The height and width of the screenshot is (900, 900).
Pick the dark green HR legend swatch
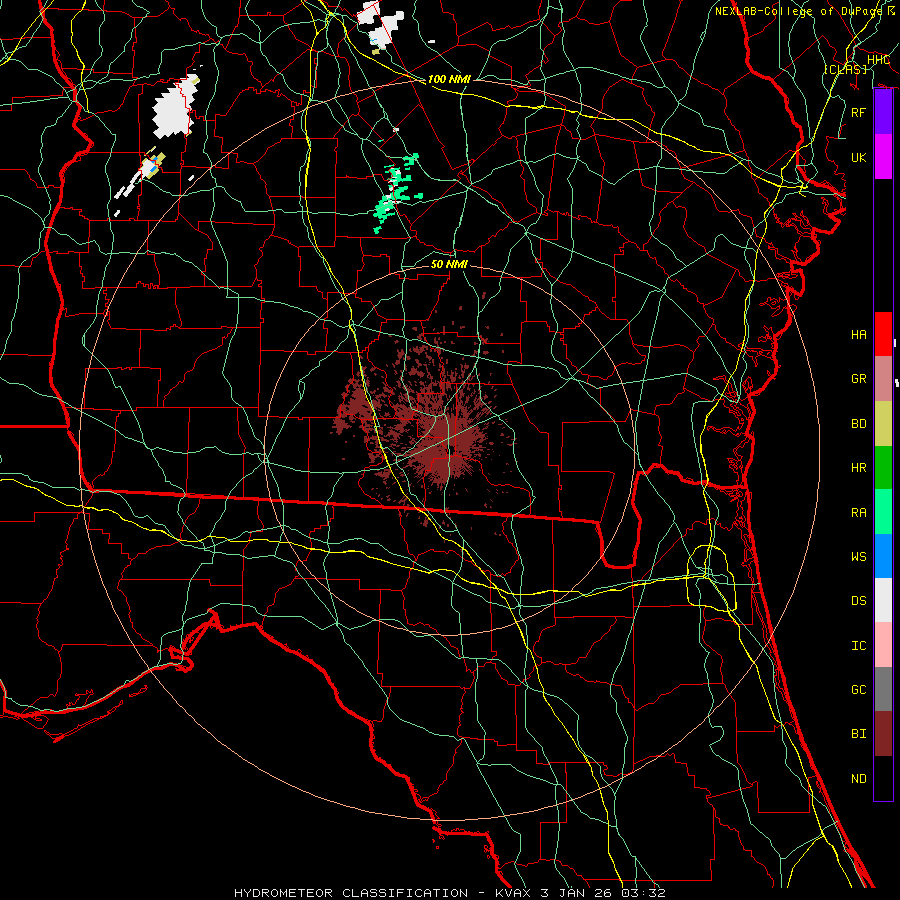pyautogui.click(x=883, y=467)
